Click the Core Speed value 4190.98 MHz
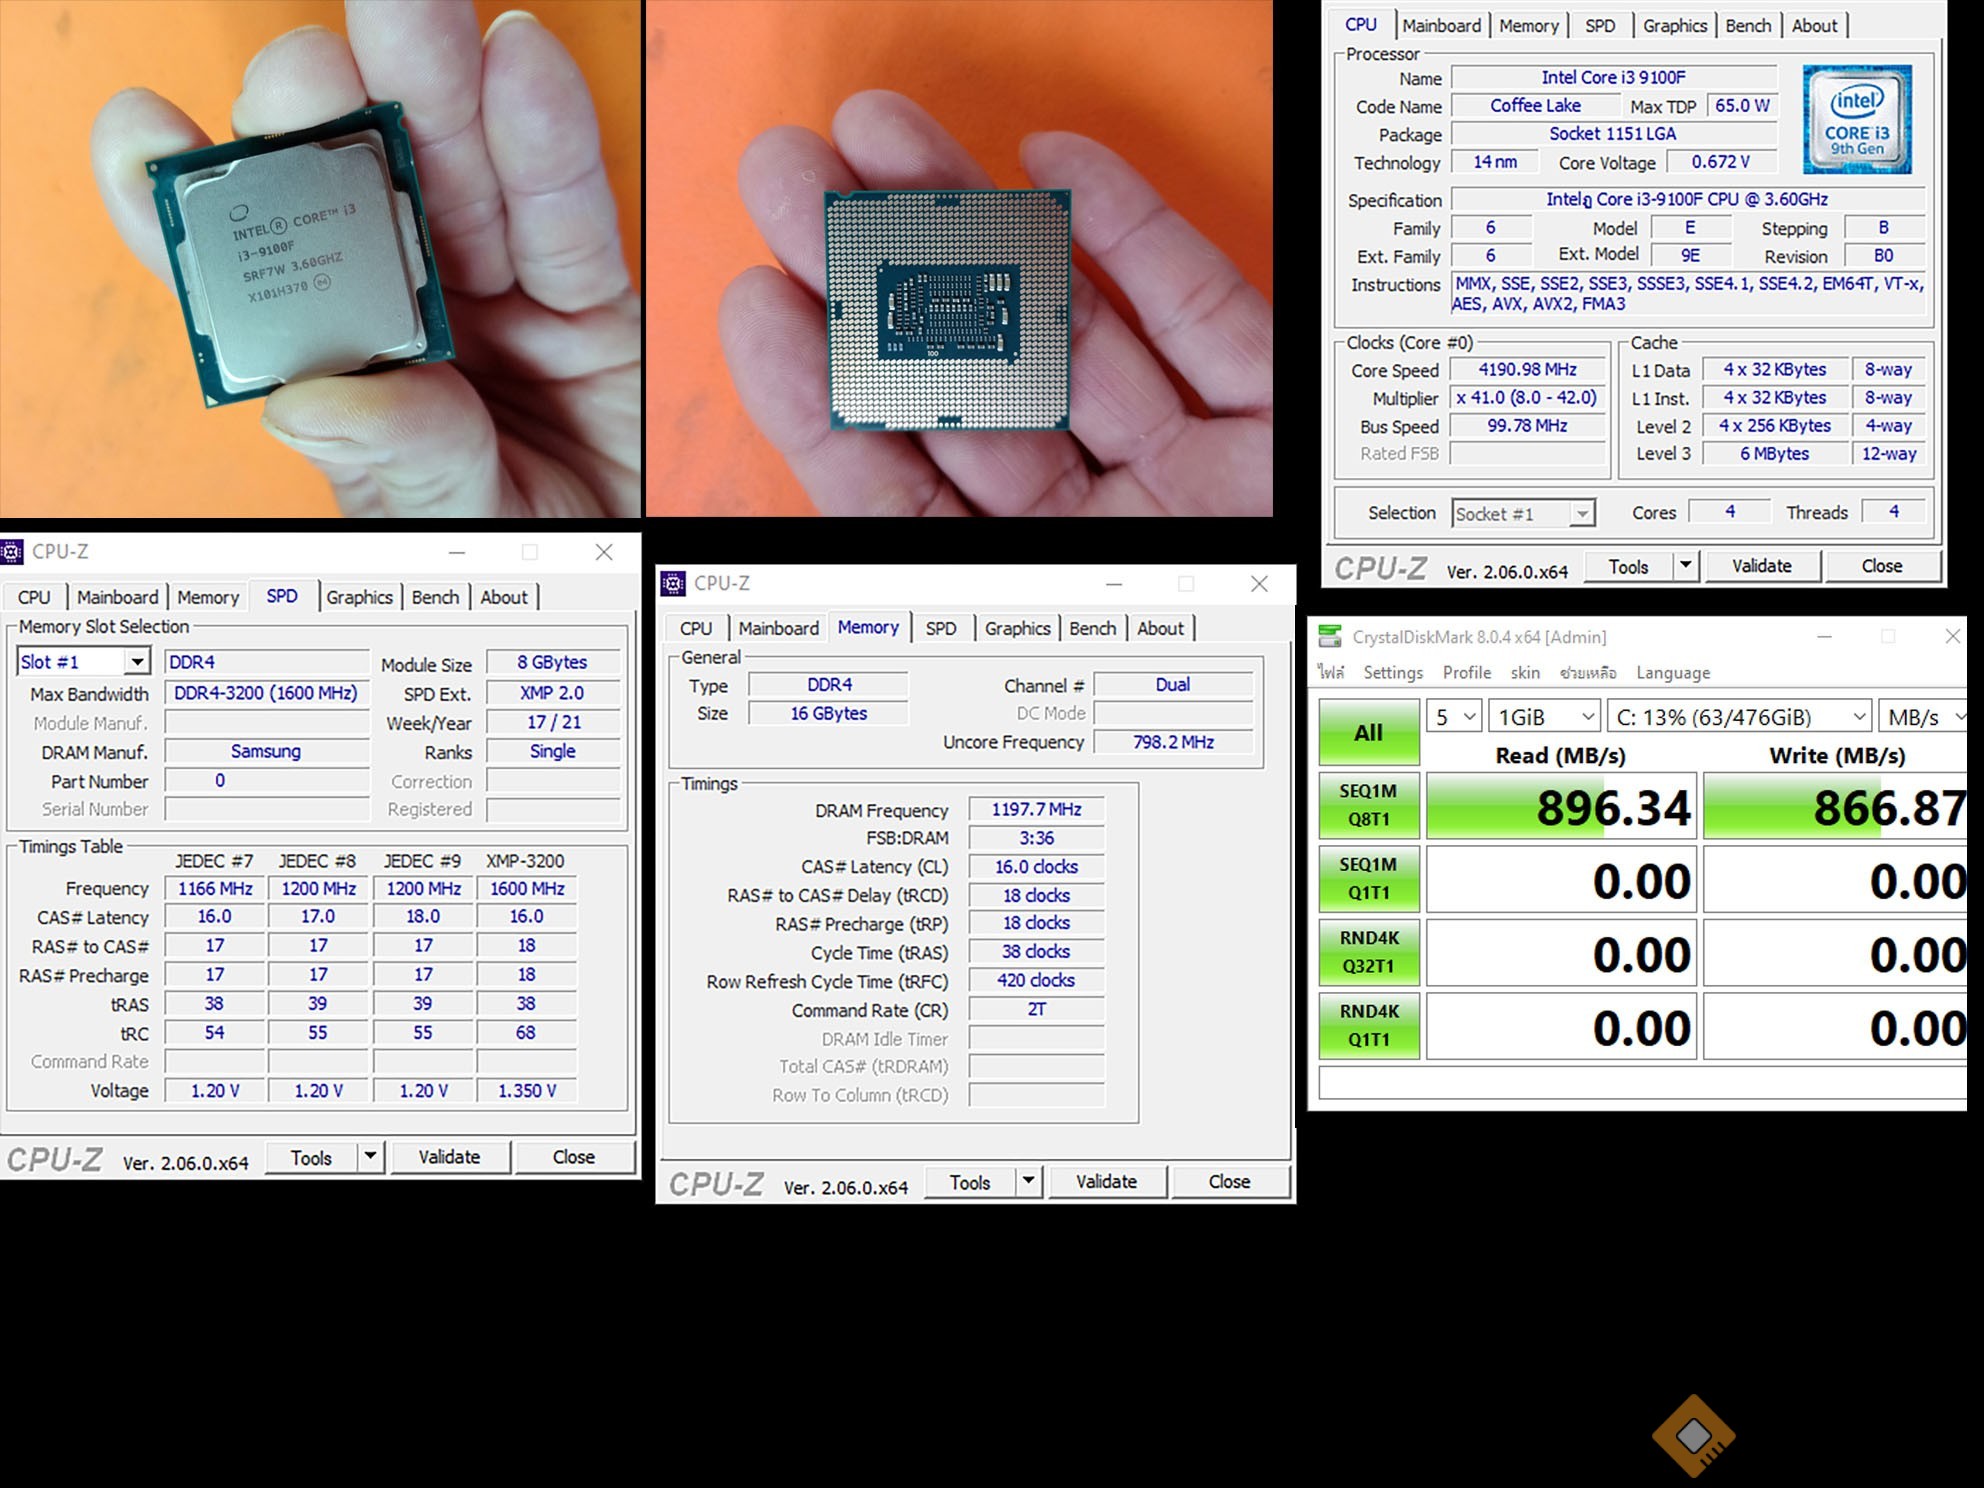The image size is (1984, 1488). (x=1527, y=370)
